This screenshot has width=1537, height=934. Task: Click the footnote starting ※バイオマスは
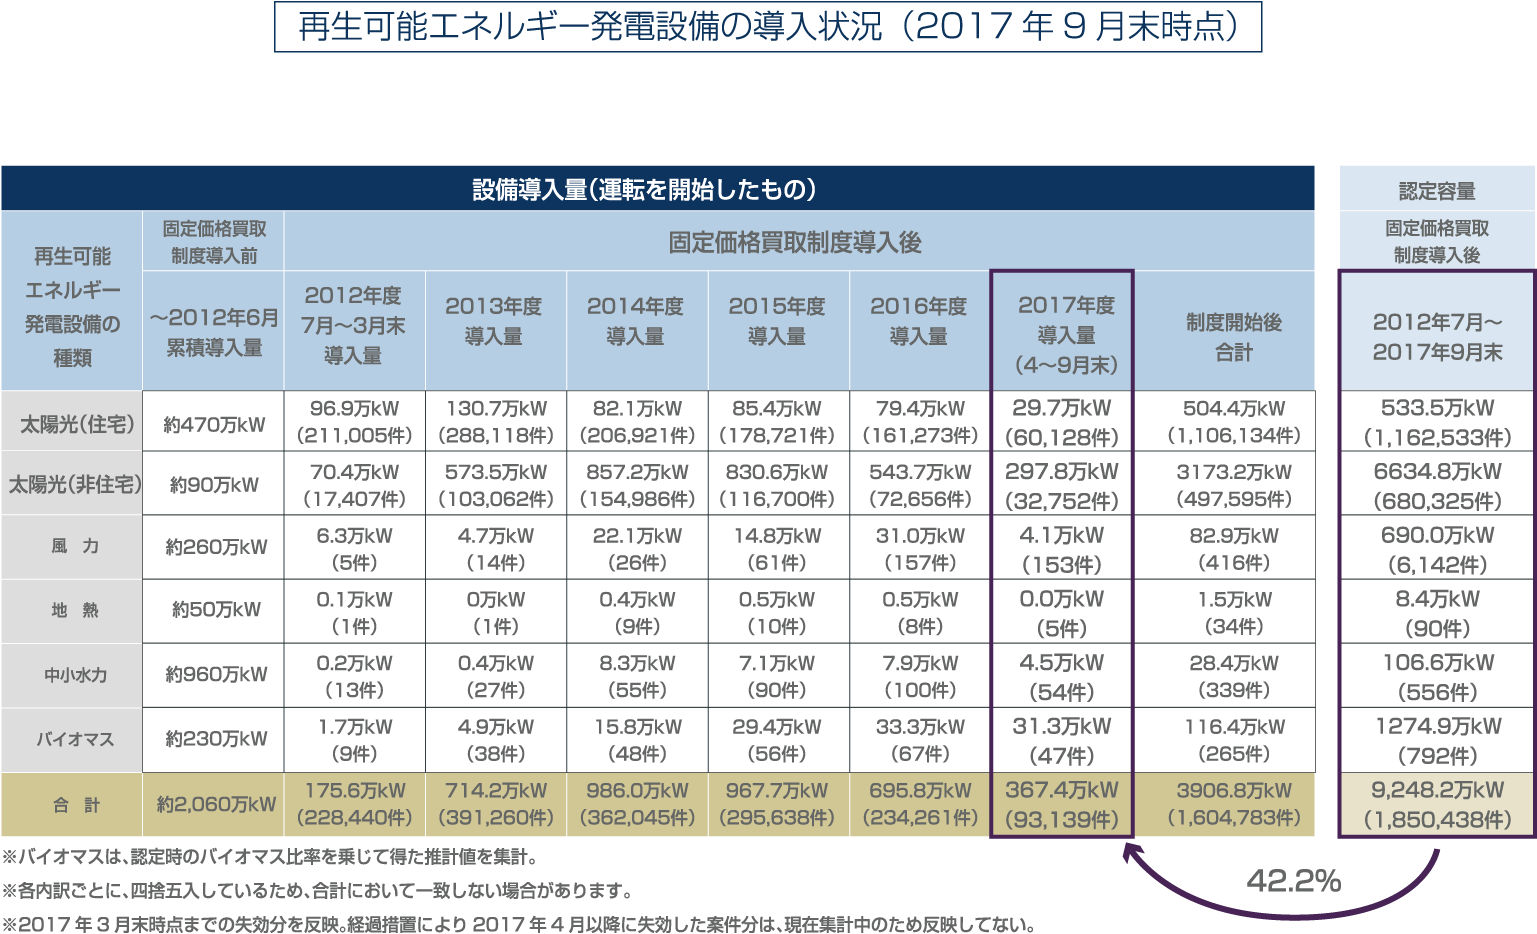pos(271,857)
